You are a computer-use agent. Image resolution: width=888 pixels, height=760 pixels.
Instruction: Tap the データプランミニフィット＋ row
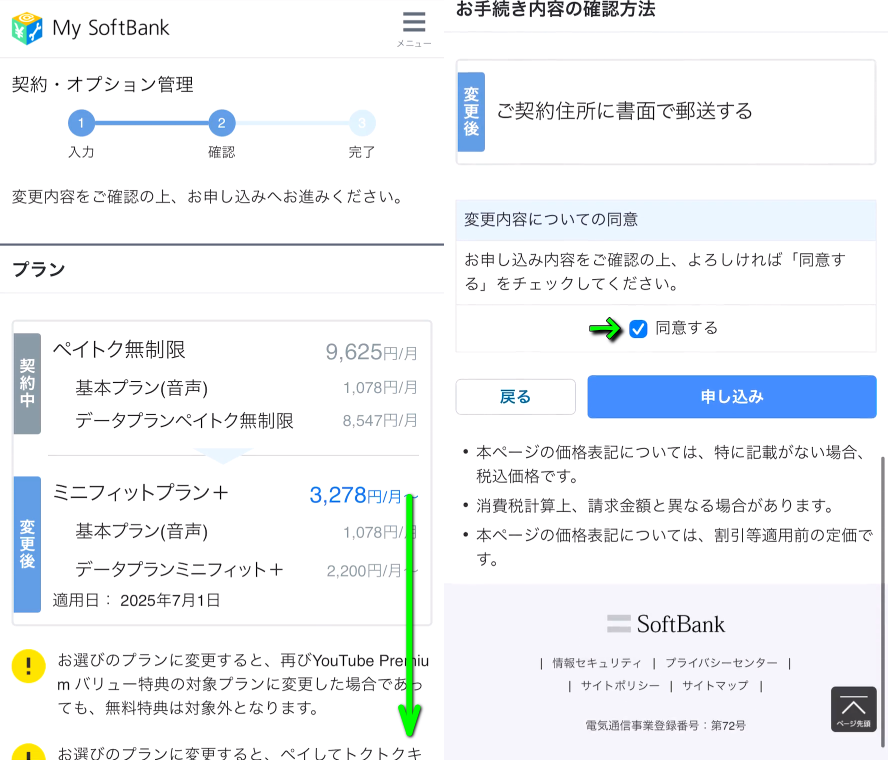[180, 569]
